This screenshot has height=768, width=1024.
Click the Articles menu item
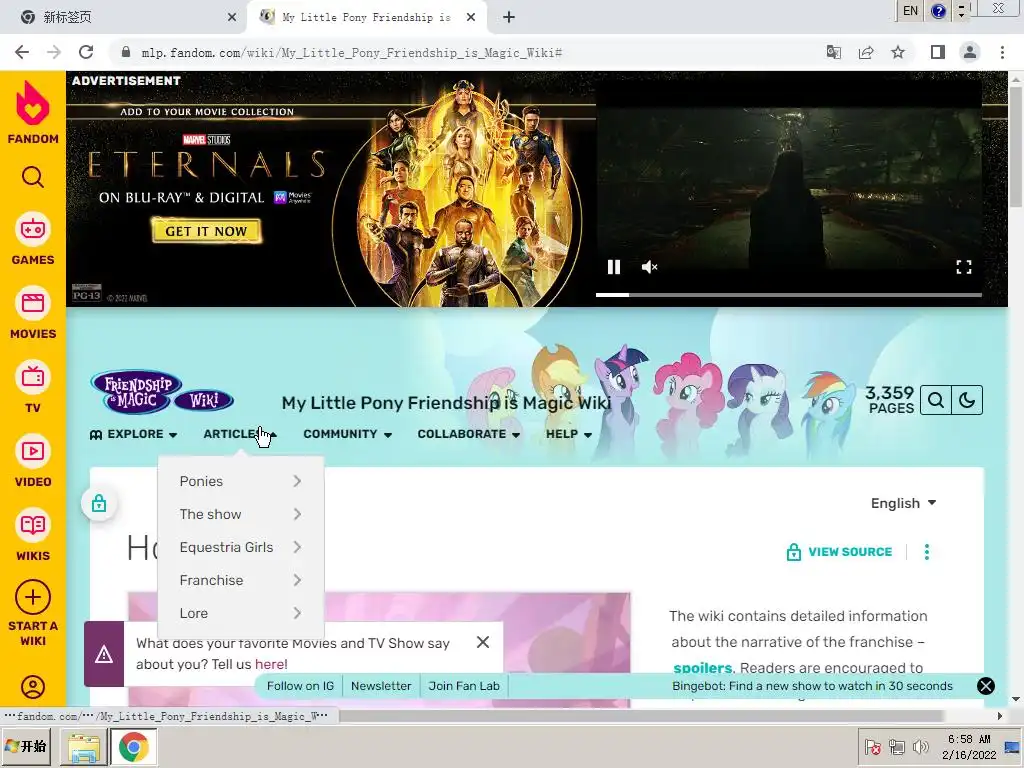coord(240,434)
